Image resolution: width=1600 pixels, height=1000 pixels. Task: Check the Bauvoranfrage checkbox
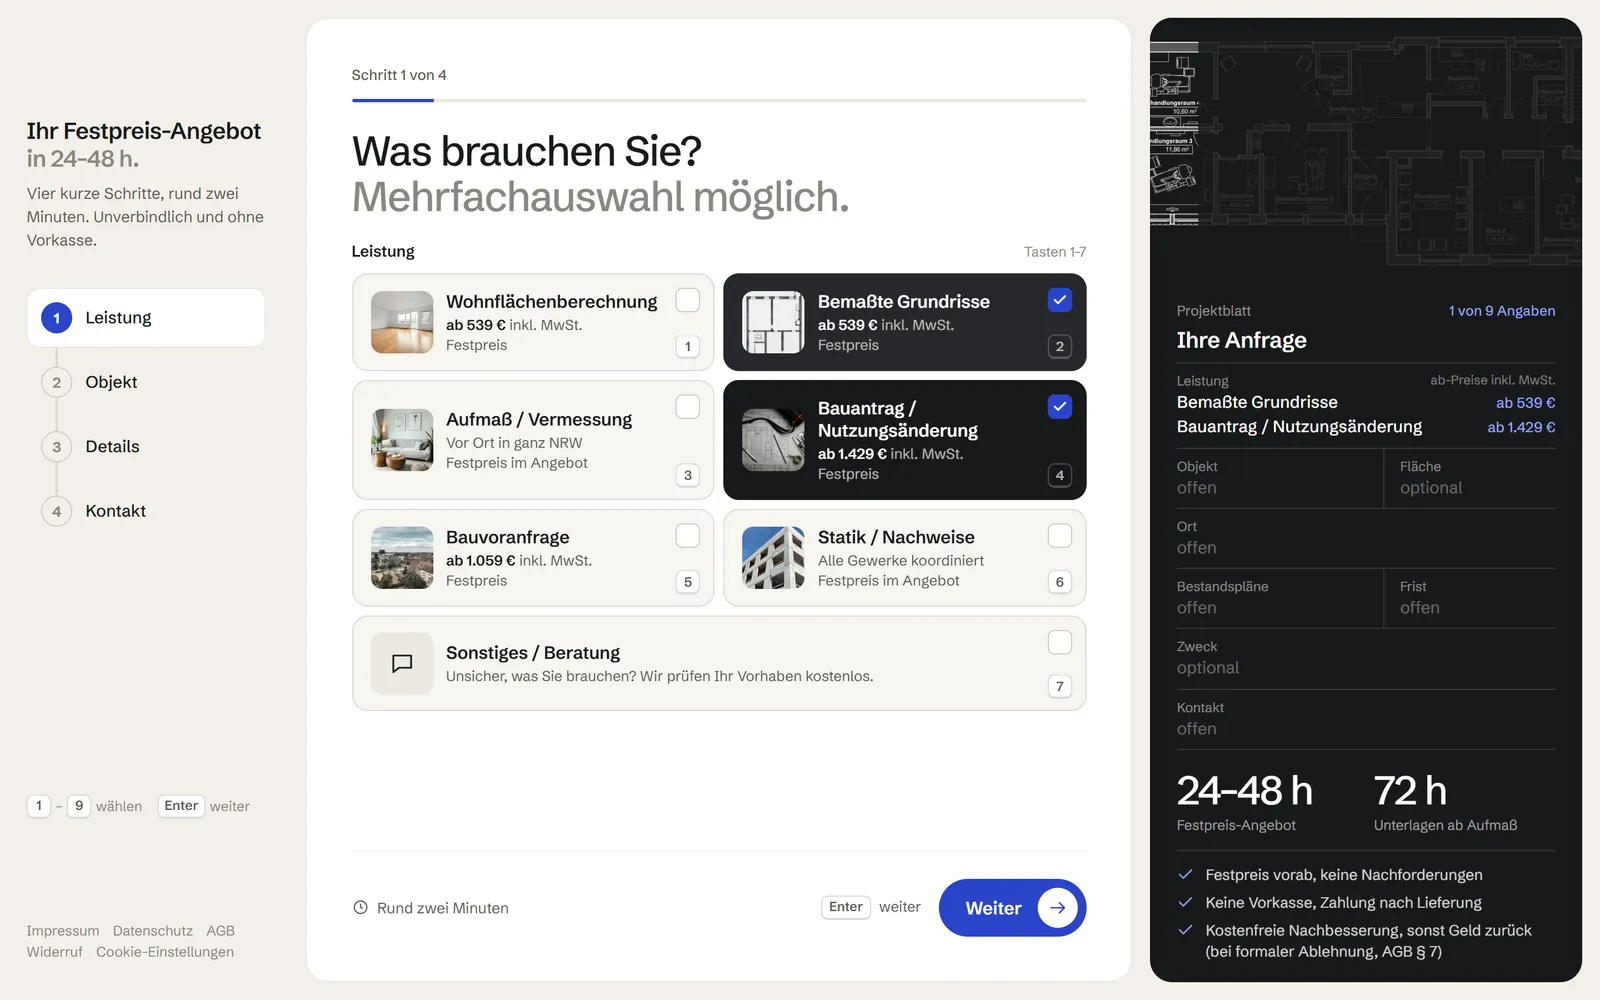tap(688, 536)
